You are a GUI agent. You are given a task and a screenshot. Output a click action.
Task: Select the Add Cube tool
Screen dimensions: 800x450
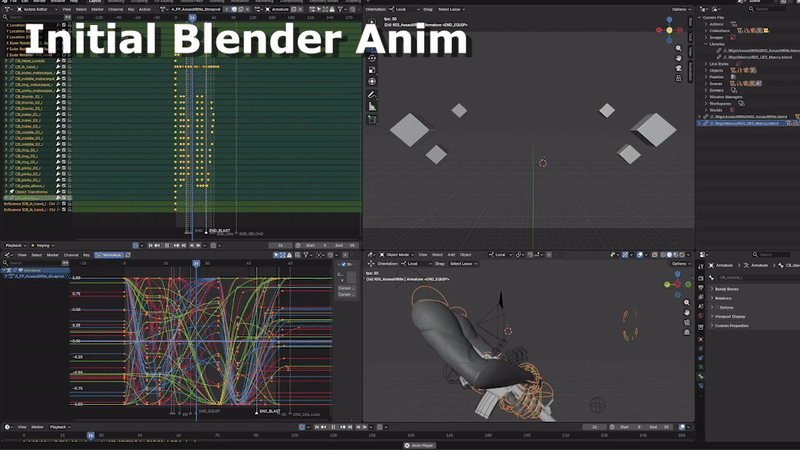coord(372,119)
